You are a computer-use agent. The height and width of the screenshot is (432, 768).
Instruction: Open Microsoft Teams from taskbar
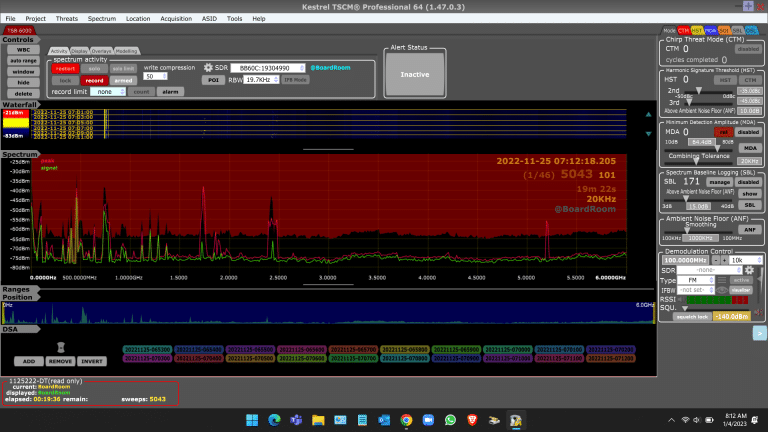(296, 420)
